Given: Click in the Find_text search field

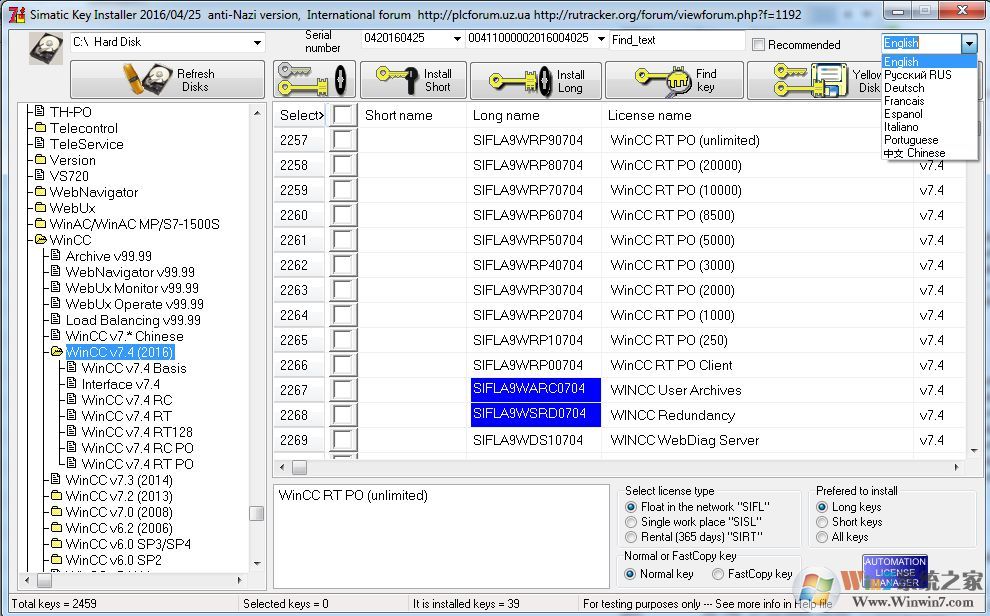Looking at the screenshot, I should [x=676, y=40].
